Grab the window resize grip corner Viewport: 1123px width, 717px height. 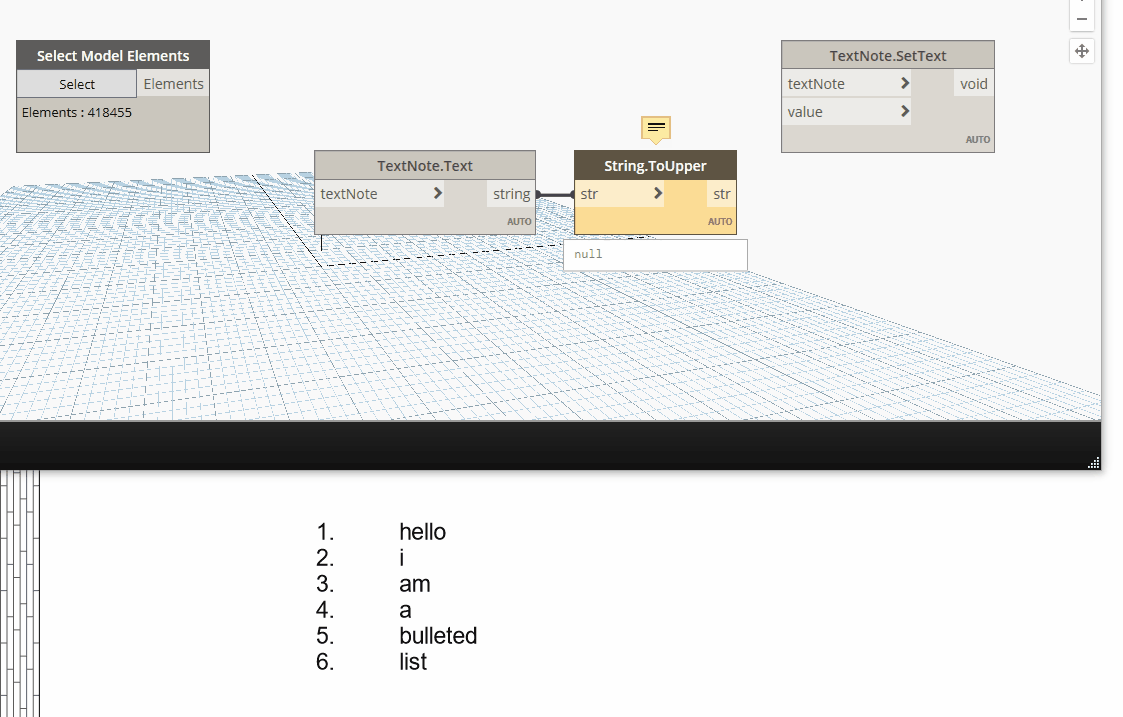[1093, 462]
